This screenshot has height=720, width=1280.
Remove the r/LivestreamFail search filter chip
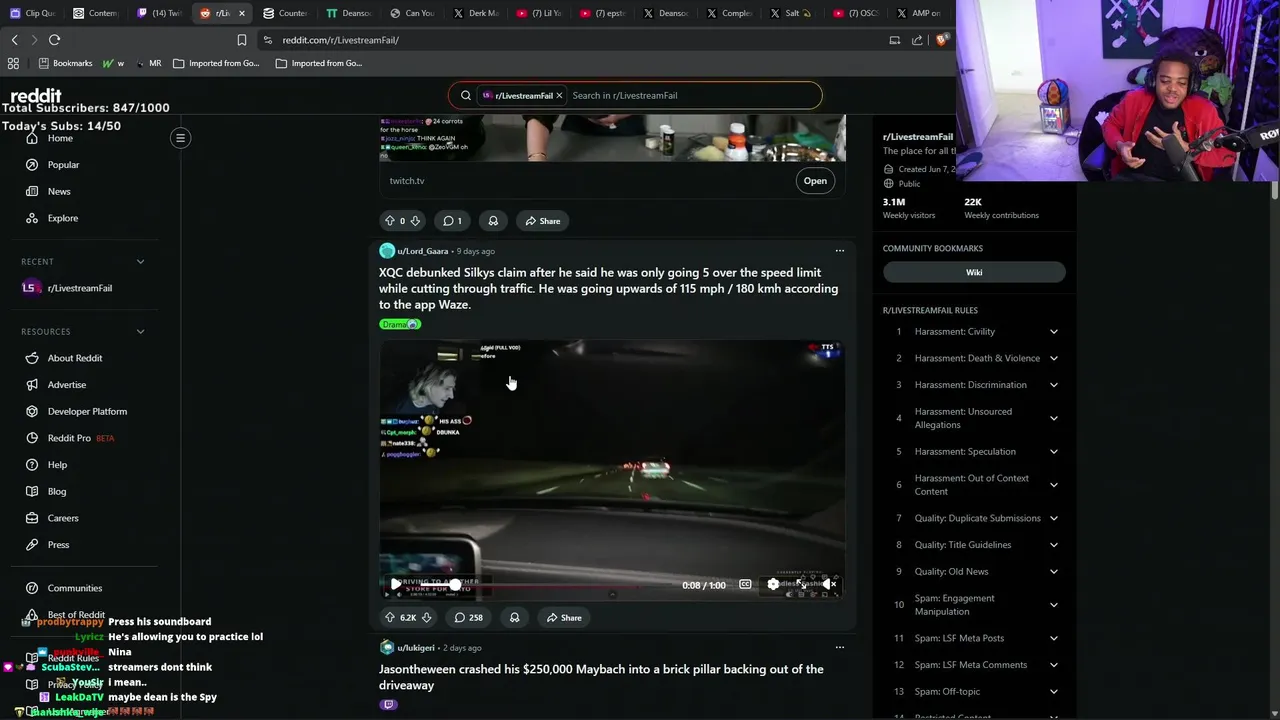(x=559, y=95)
